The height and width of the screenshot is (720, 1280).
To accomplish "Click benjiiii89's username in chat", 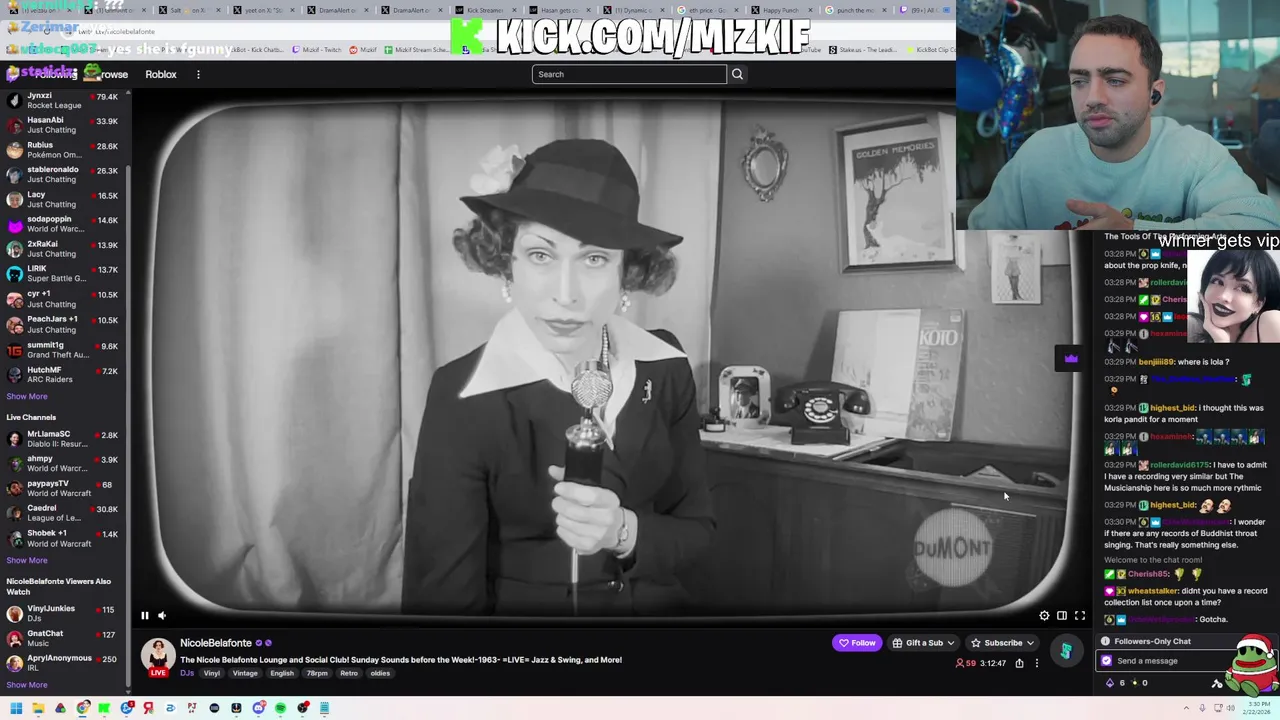I will [1154, 362].
